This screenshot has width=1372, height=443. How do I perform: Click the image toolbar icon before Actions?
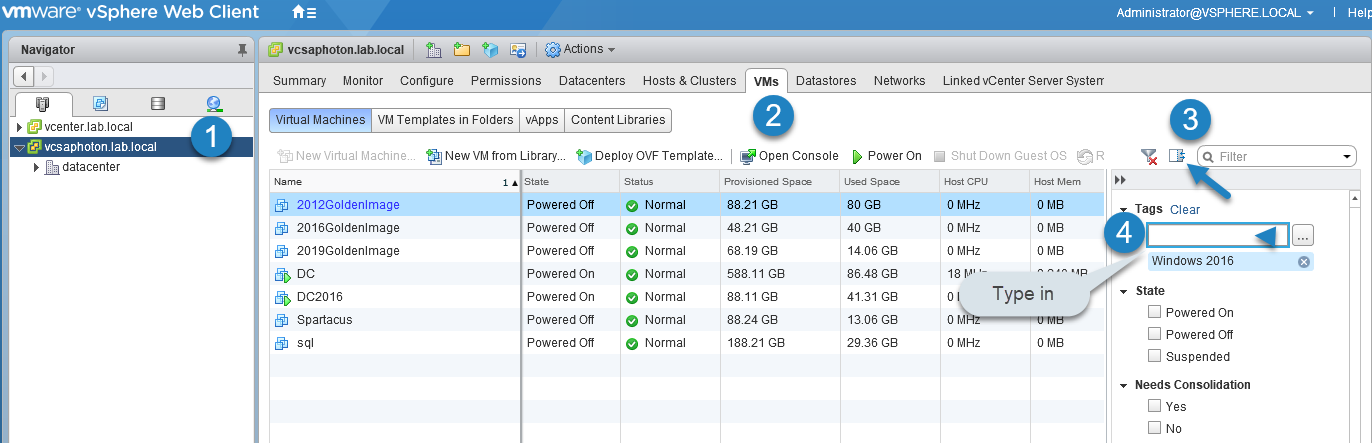coord(518,49)
